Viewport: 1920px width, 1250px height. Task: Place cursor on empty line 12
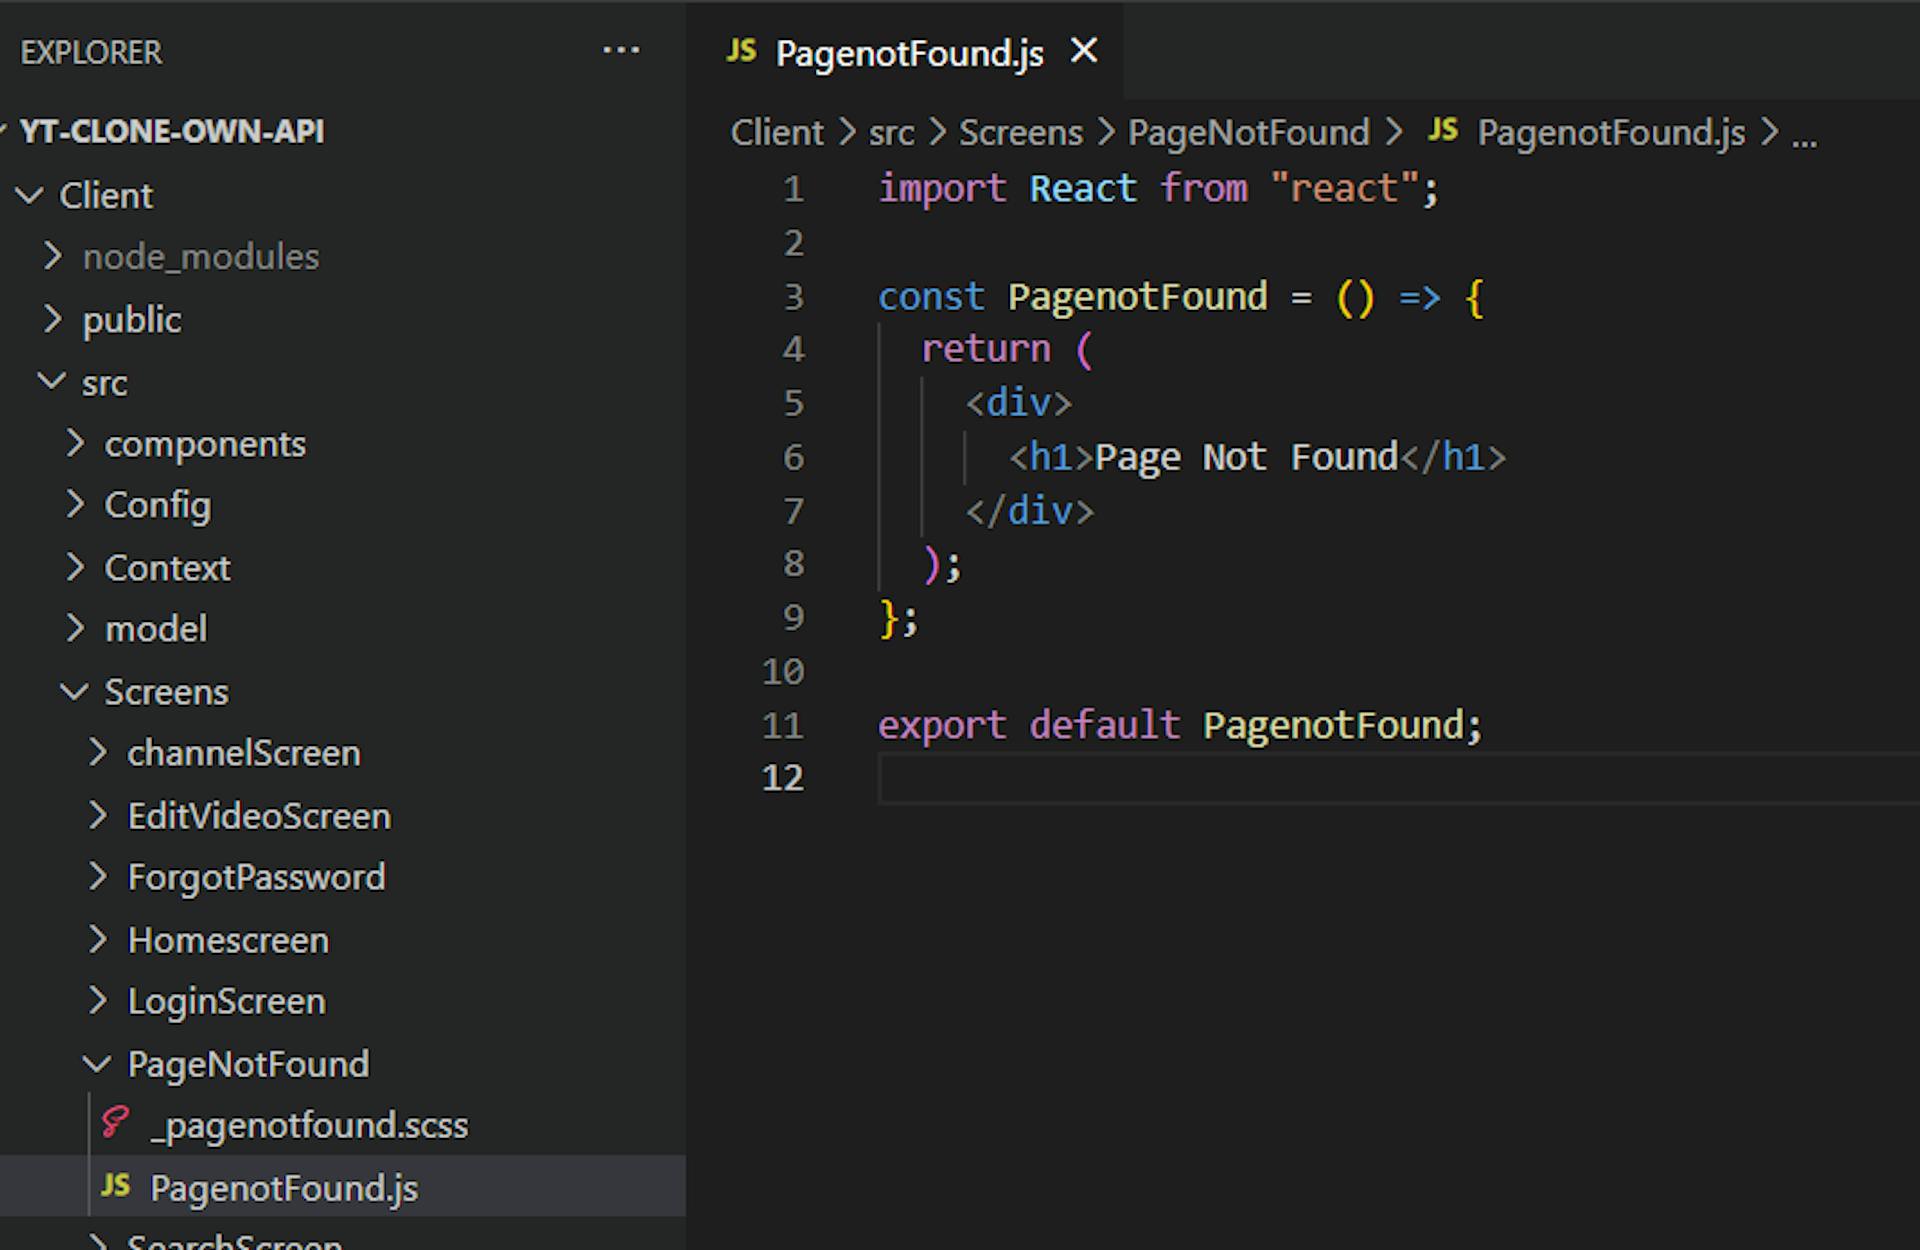point(1200,779)
